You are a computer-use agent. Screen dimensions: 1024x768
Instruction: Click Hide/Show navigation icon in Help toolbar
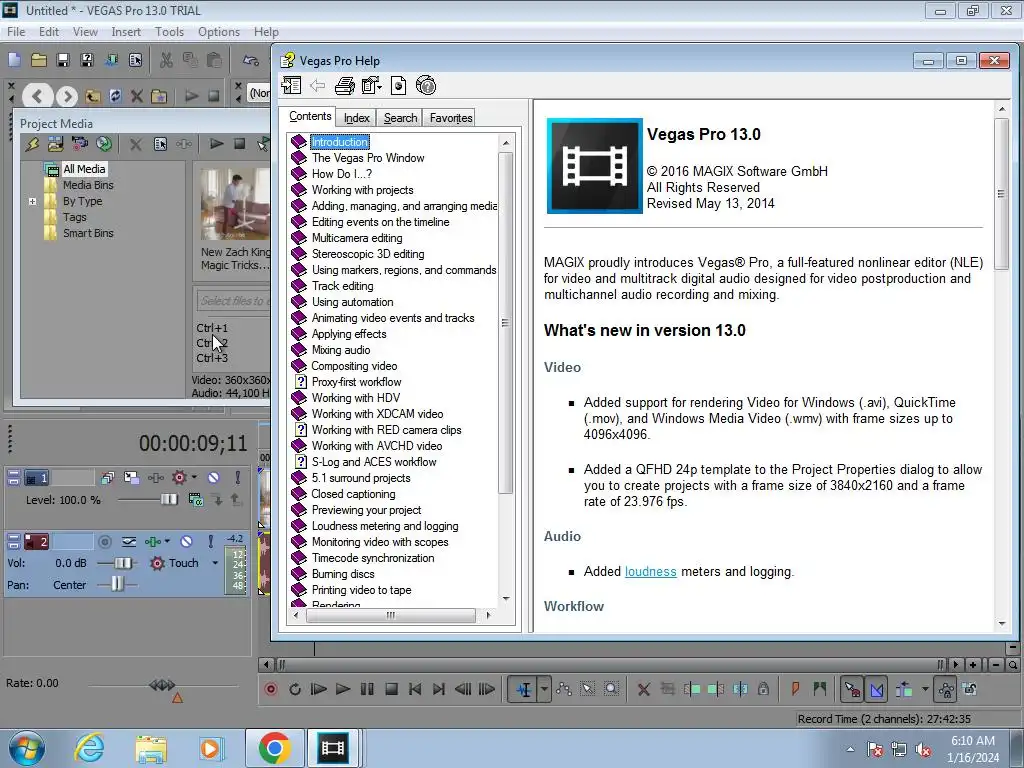coord(291,86)
